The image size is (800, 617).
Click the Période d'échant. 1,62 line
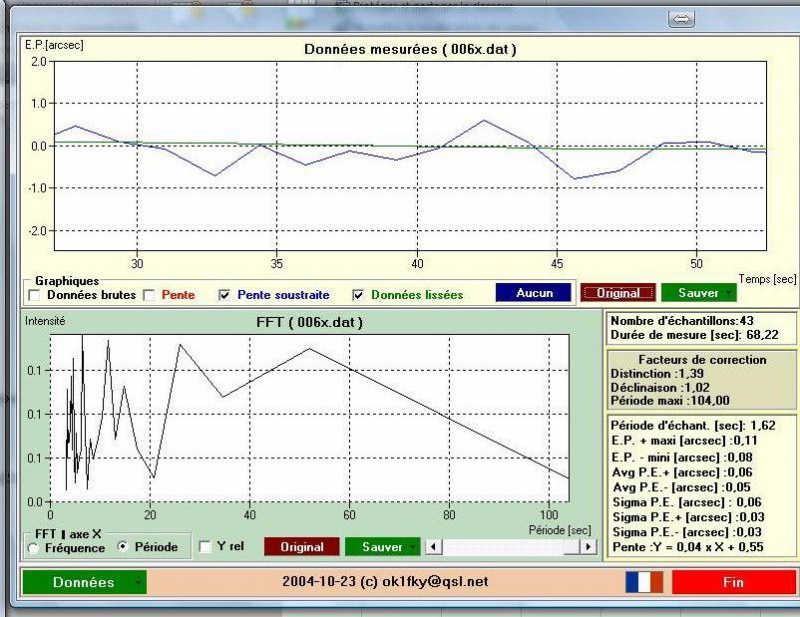[x=693, y=425]
